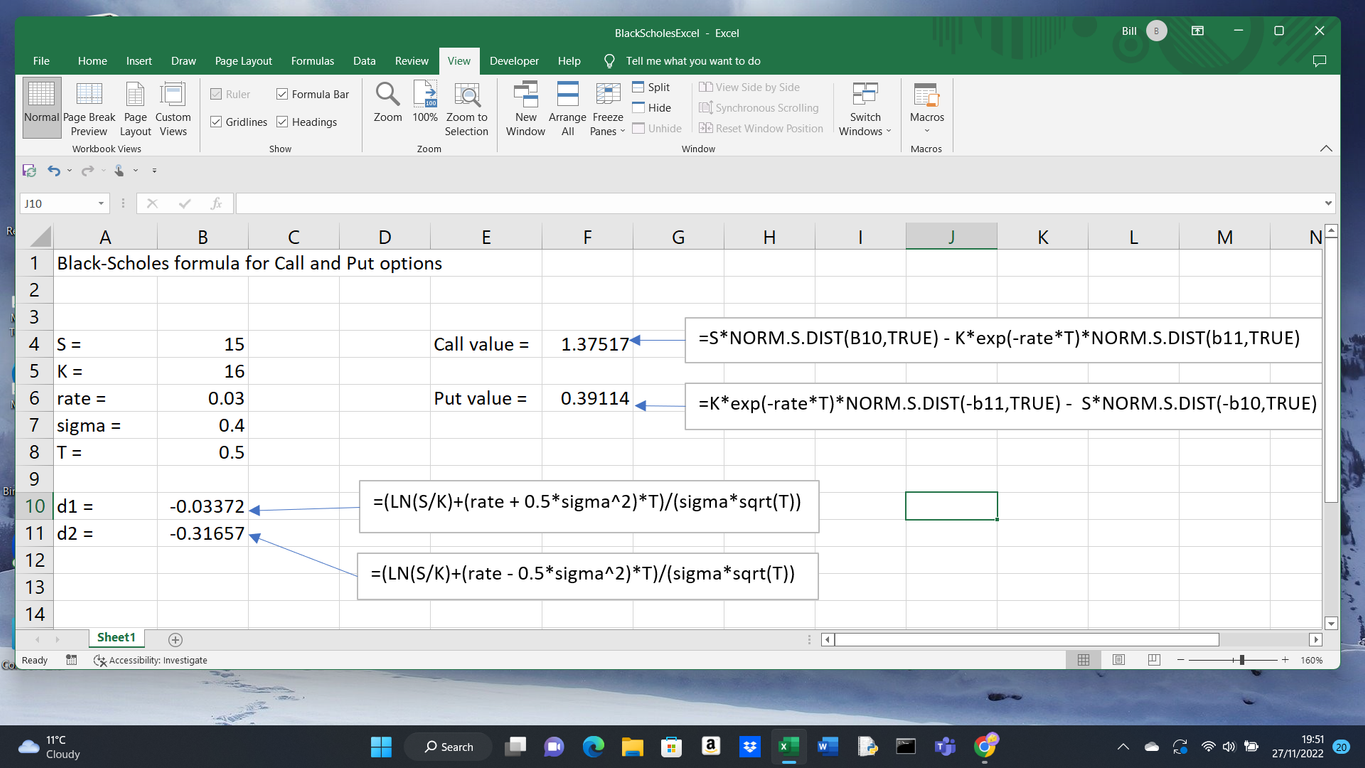This screenshot has width=1365, height=768.
Task: Click the 160% zoom level
Action: 1312,660
